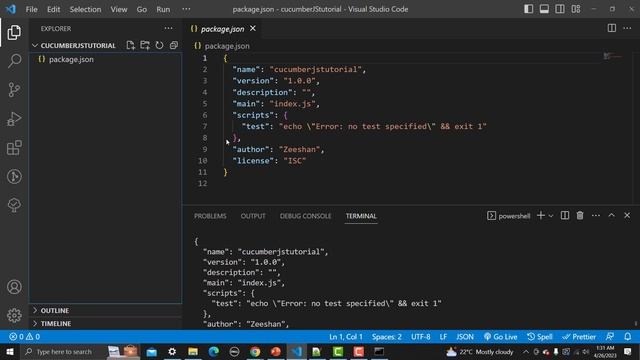Open terminal panel more actions ellipsis
The width and height of the screenshot is (640, 360).
pos(596,216)
